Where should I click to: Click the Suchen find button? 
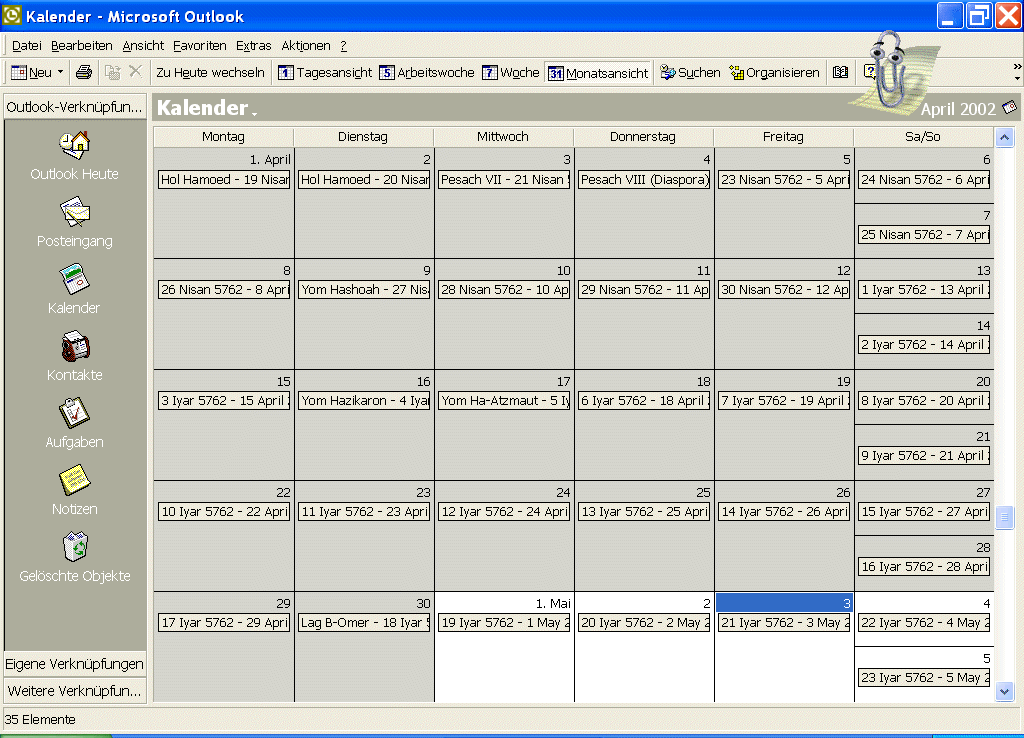[x=690, y=72]
